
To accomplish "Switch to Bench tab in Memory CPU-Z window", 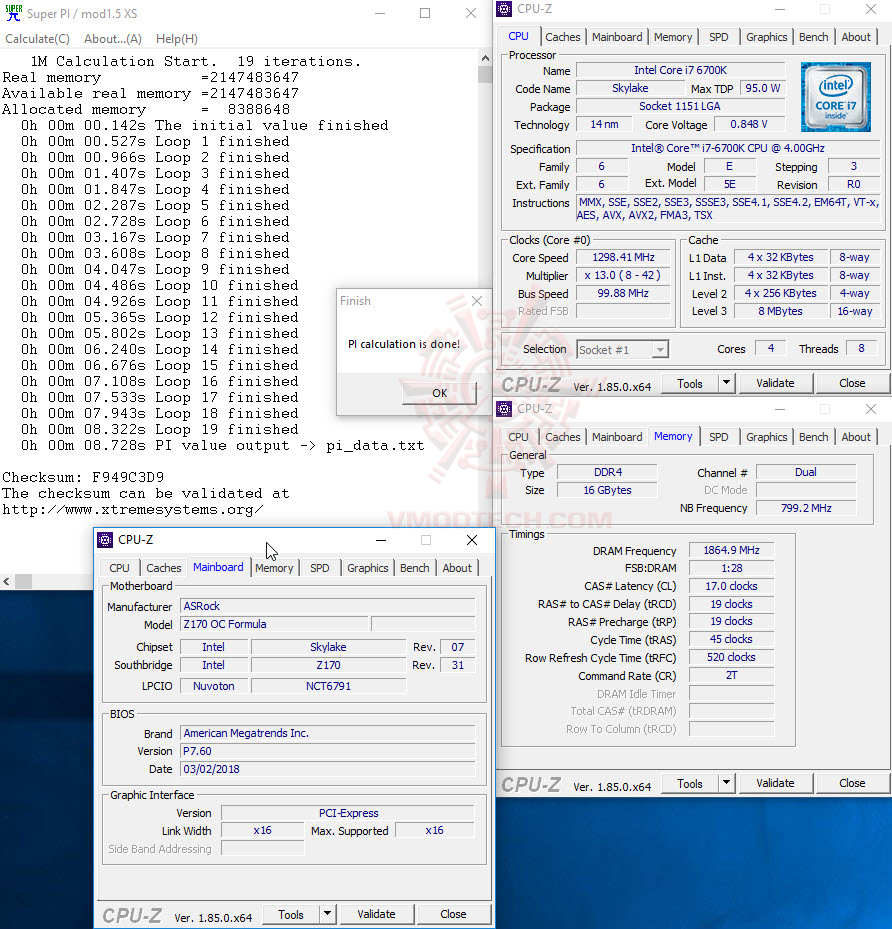I will click(x=813, y=437).
